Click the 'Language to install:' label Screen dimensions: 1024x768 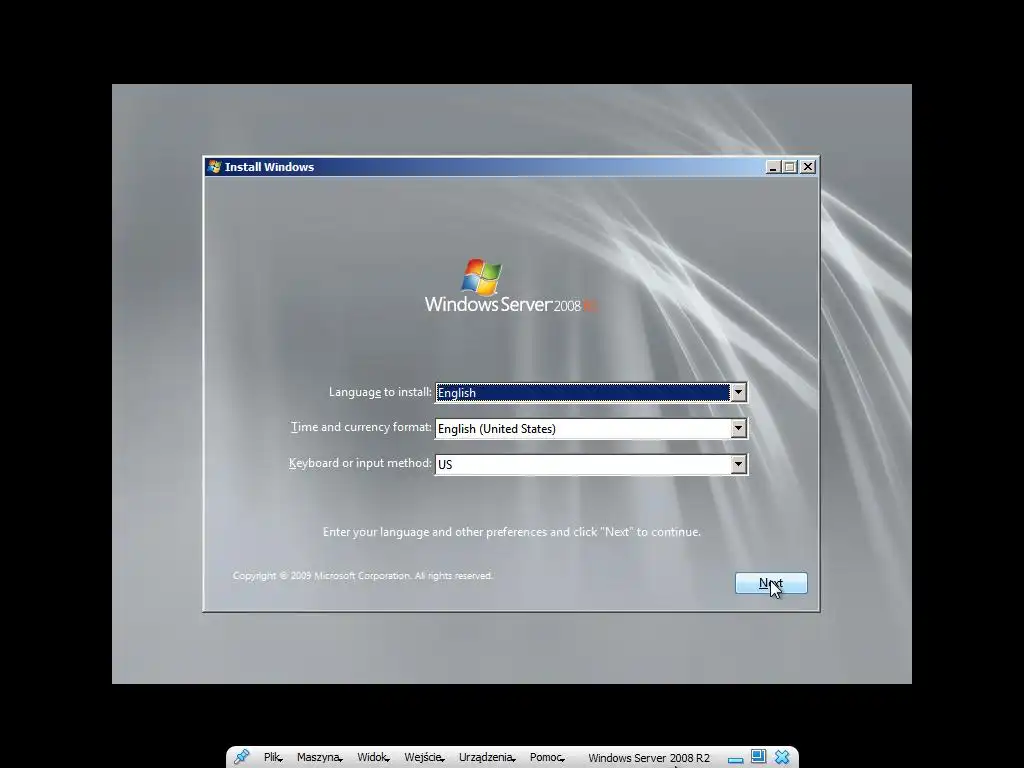click(380, 392)
